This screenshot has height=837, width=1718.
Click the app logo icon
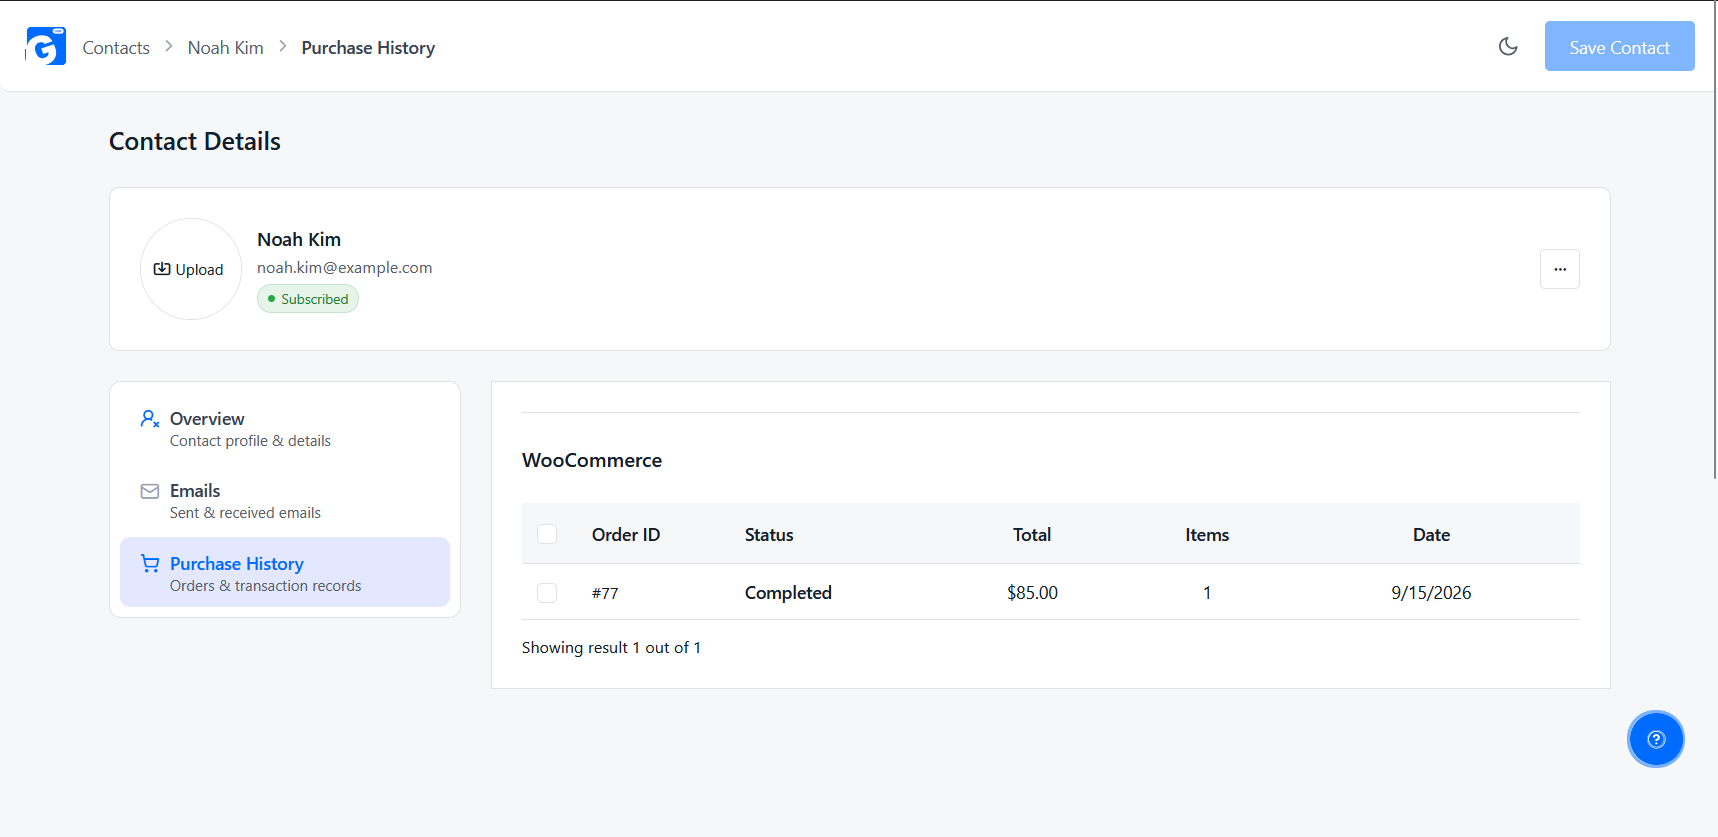click(46, 46)
